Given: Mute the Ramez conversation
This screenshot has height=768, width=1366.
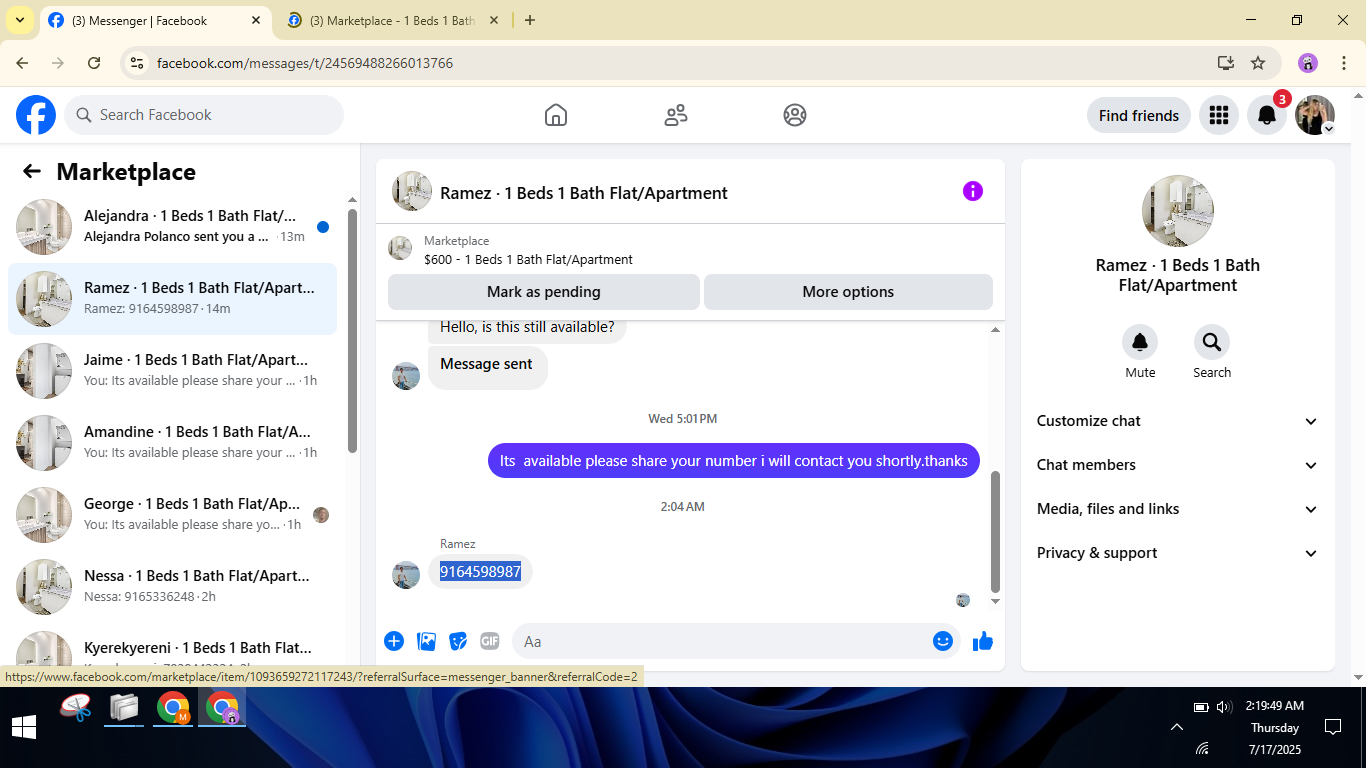Looking at the screenshot, I should [1140, 343].
